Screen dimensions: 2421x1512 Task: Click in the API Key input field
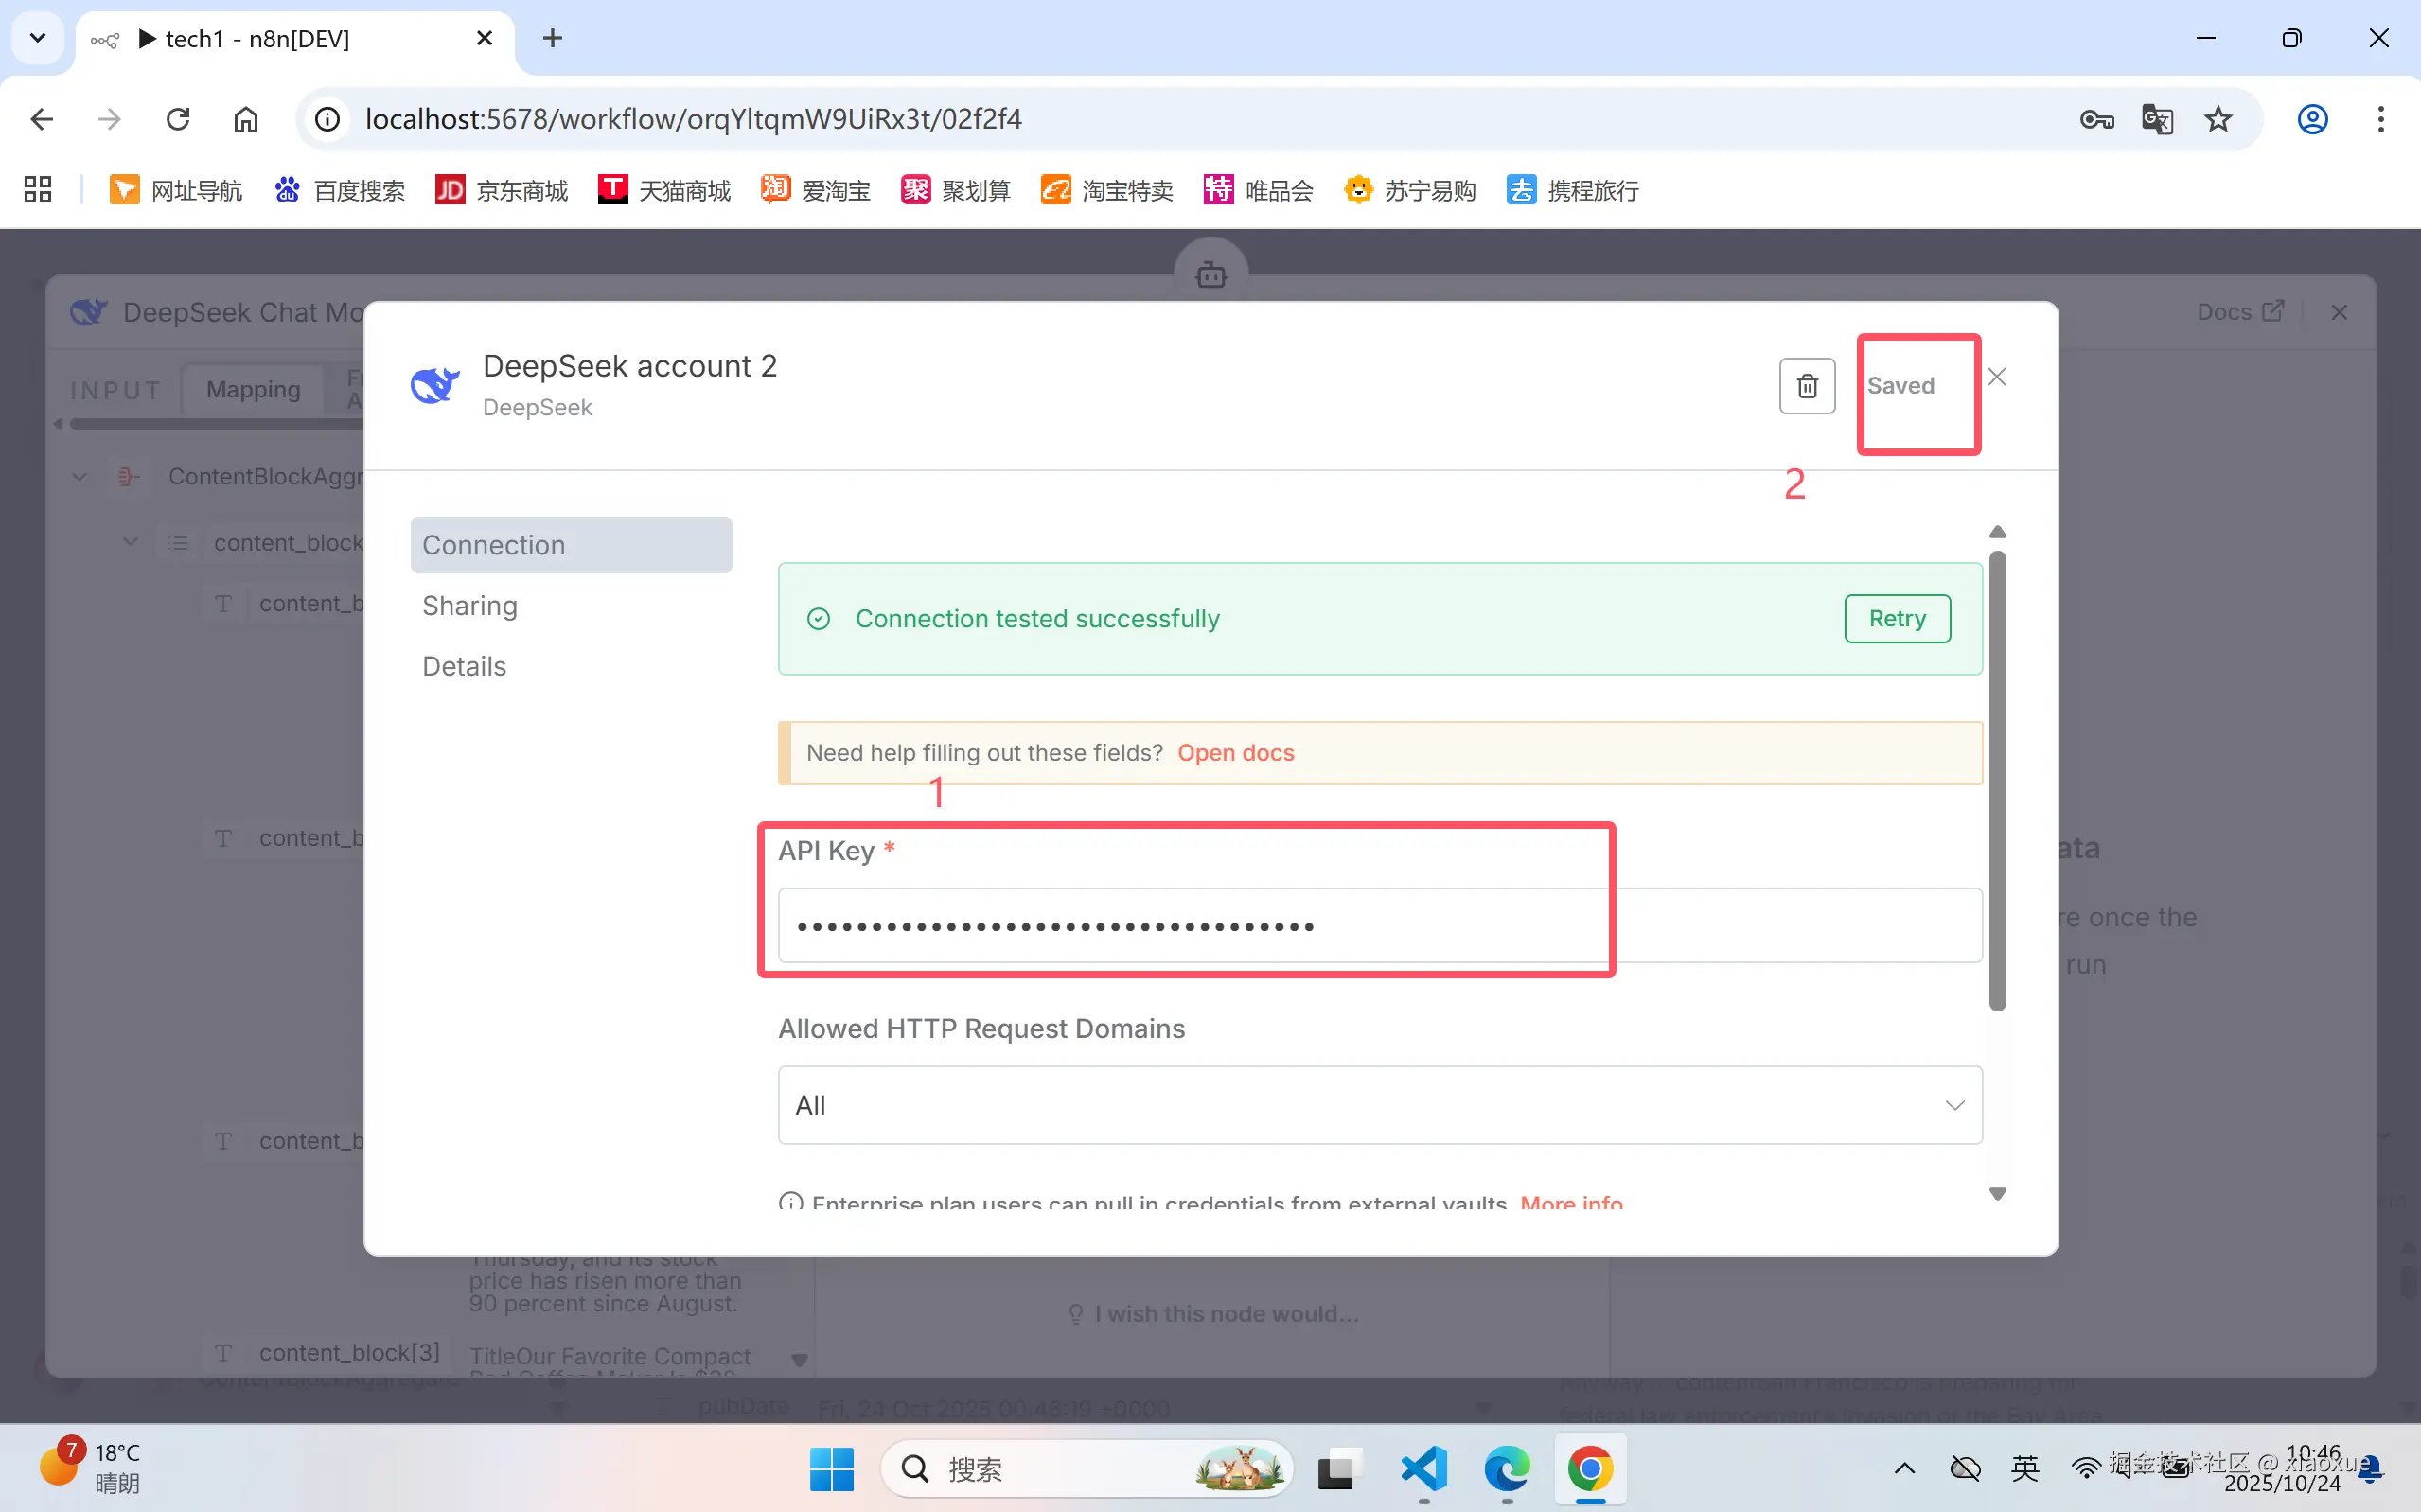1379,926
